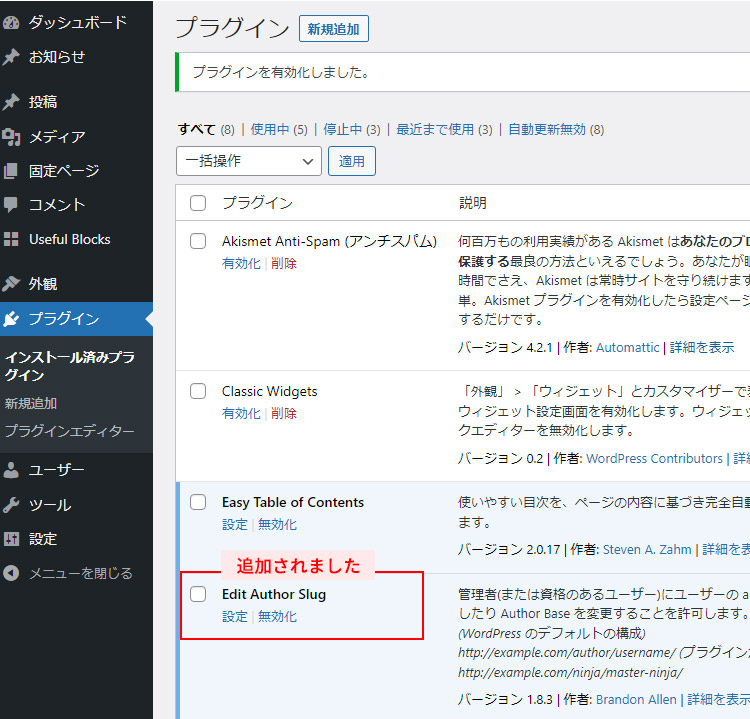This screenshot has width=750, height=719.
Task: Click the コメント speech bubble icon
Action: click(11, 205)
